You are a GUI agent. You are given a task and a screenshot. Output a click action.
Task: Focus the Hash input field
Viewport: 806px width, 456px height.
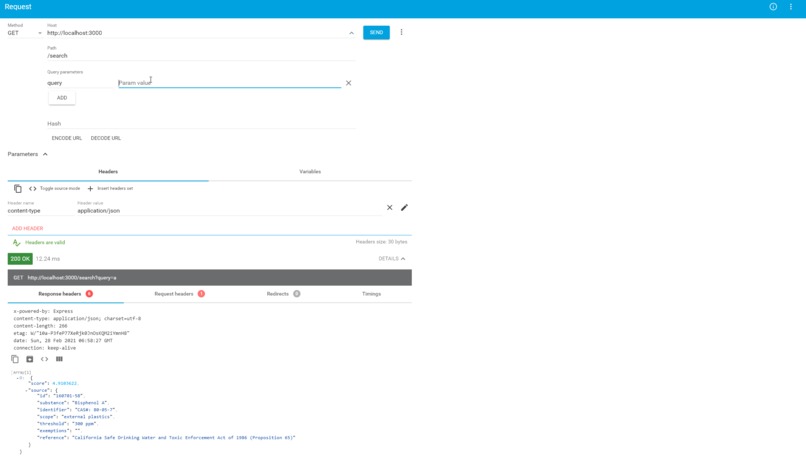tap(201, 123)
